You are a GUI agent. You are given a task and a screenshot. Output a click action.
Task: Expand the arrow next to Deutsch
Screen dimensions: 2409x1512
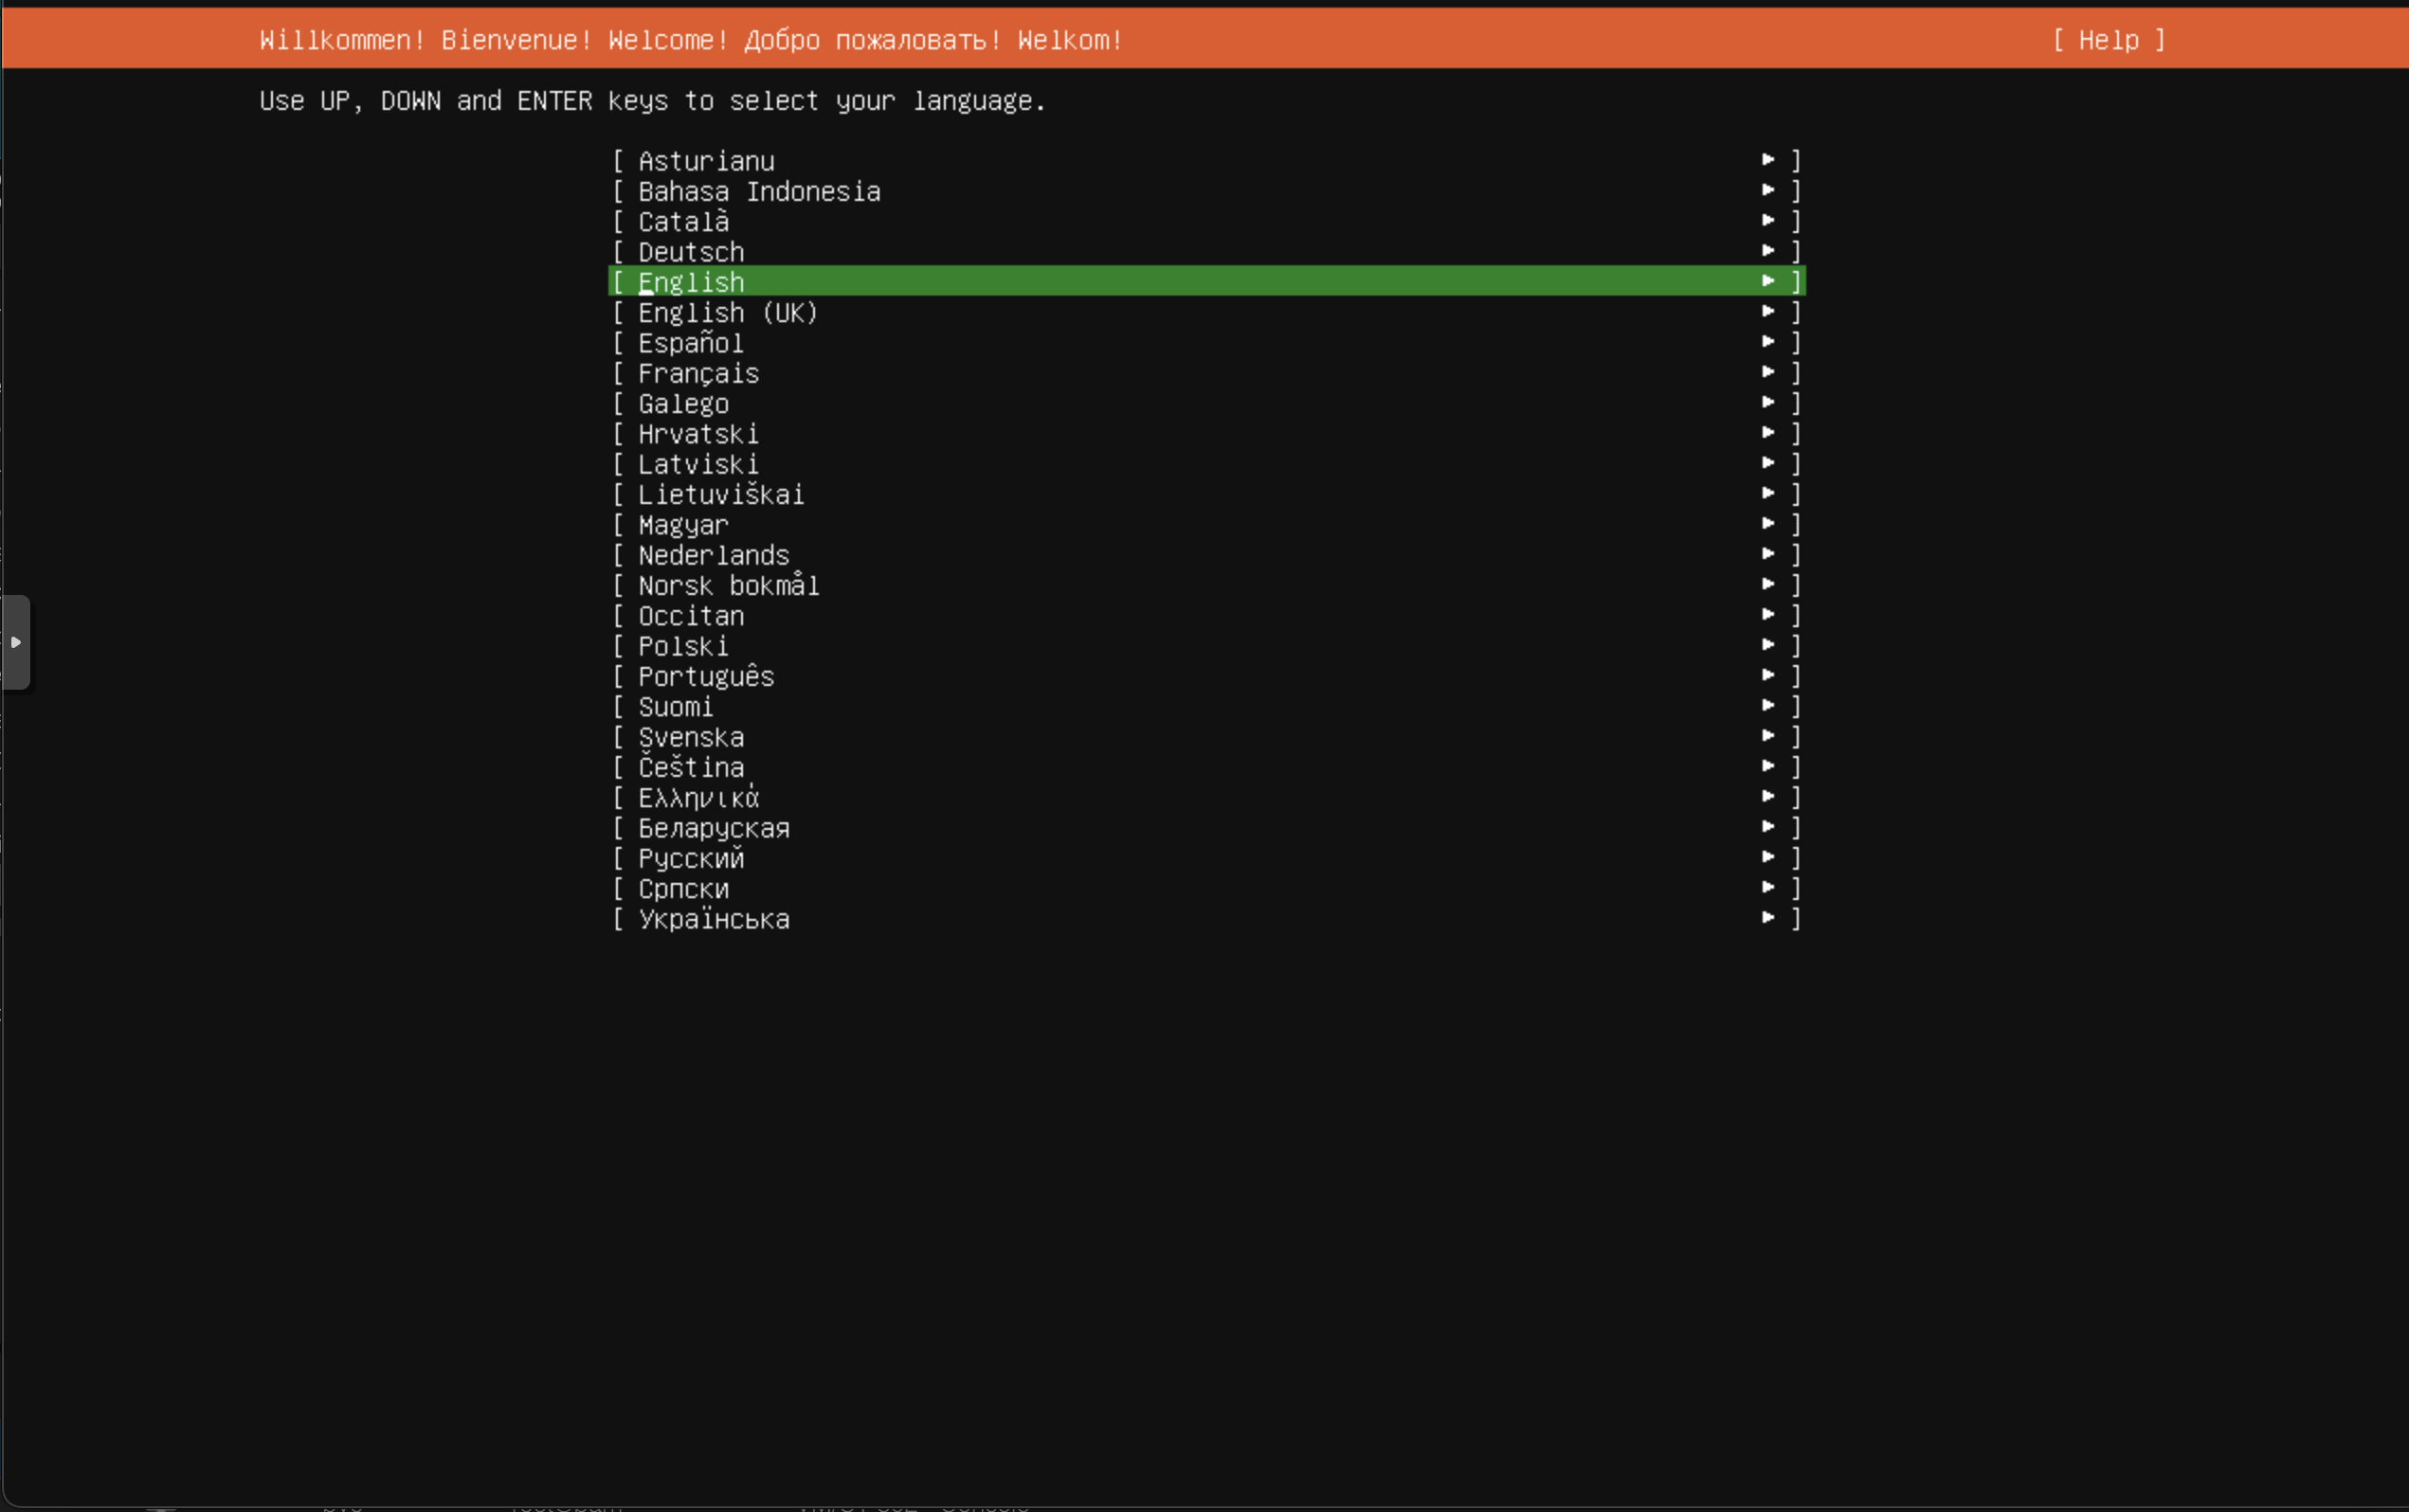[1769, 251]
